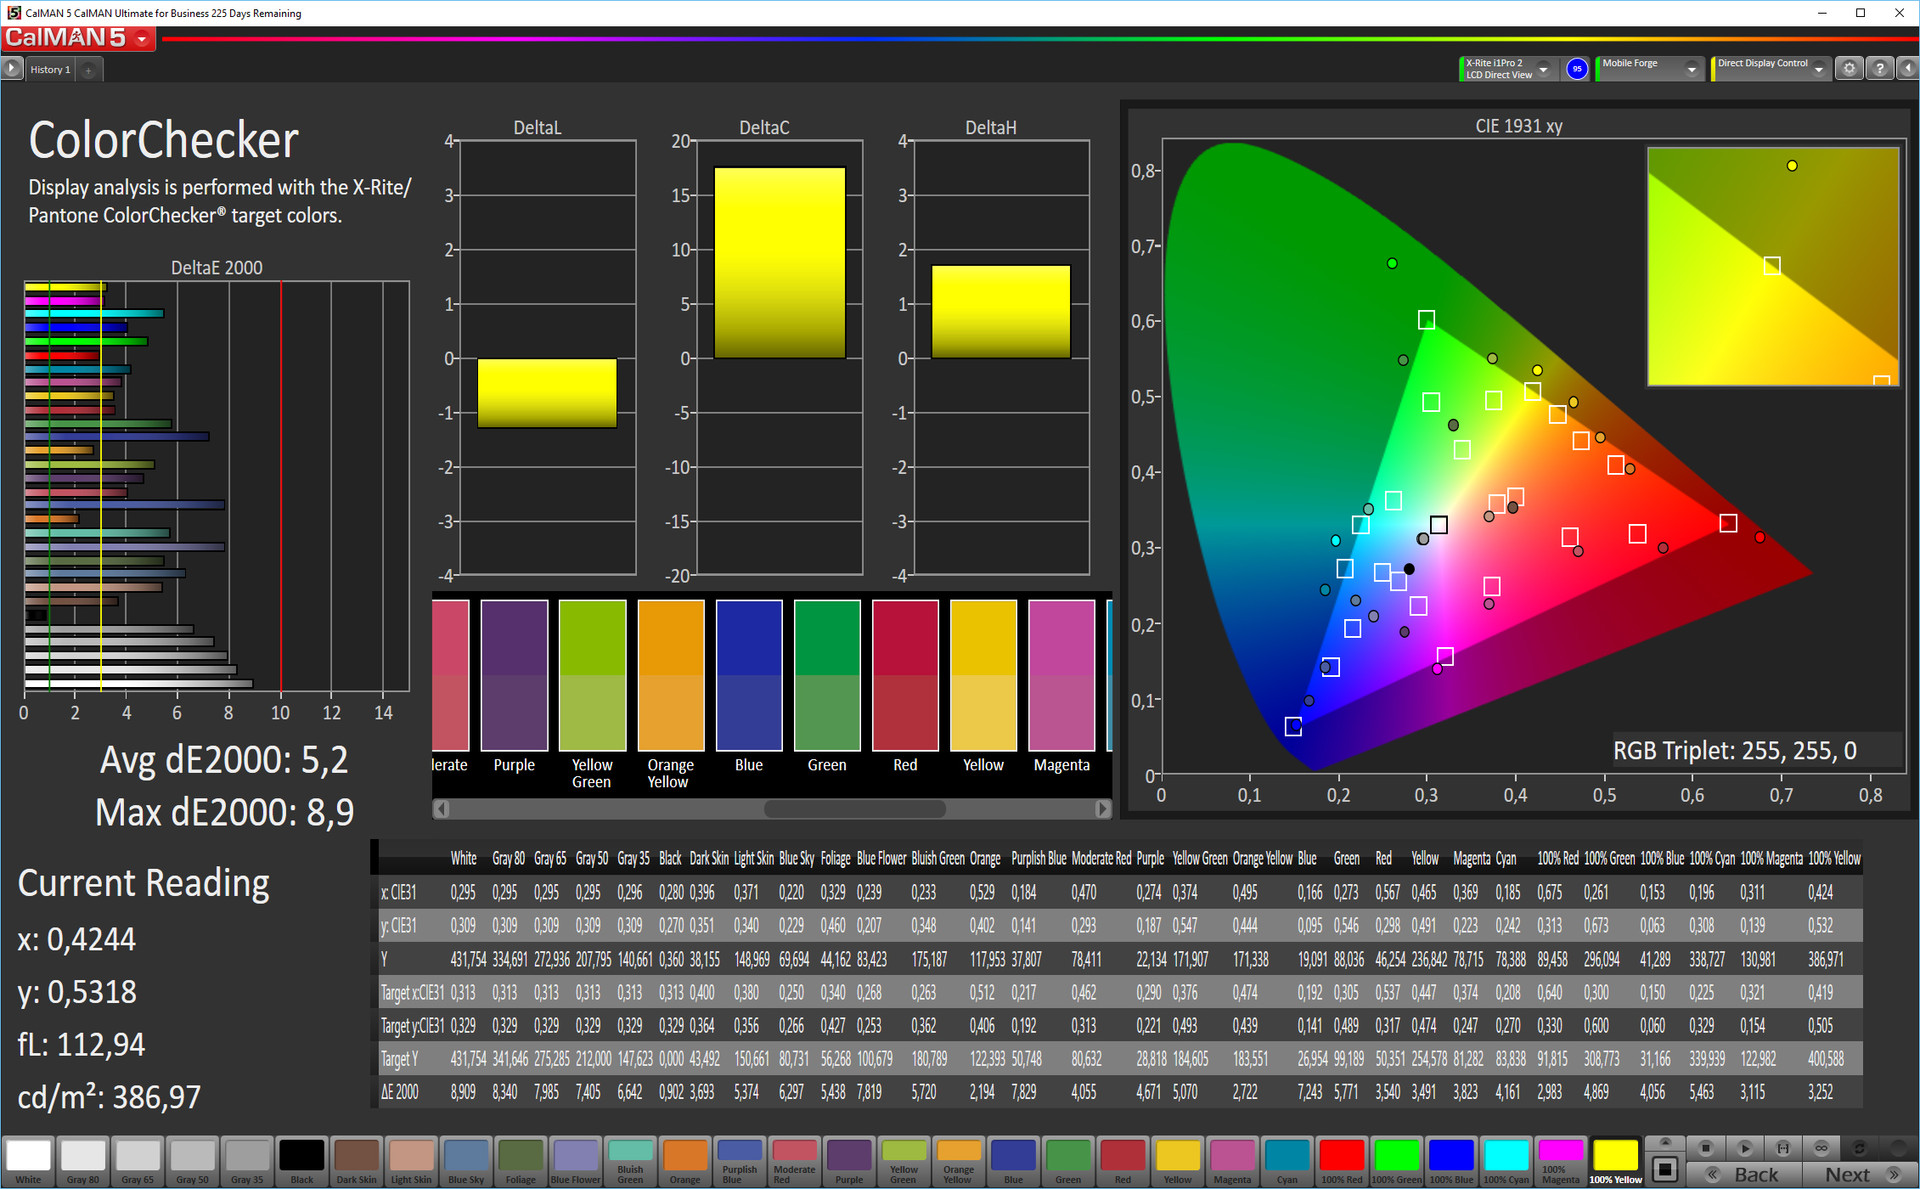Click the play/read single icon
1920x1189 pixels.
tap(1745, 1147)
